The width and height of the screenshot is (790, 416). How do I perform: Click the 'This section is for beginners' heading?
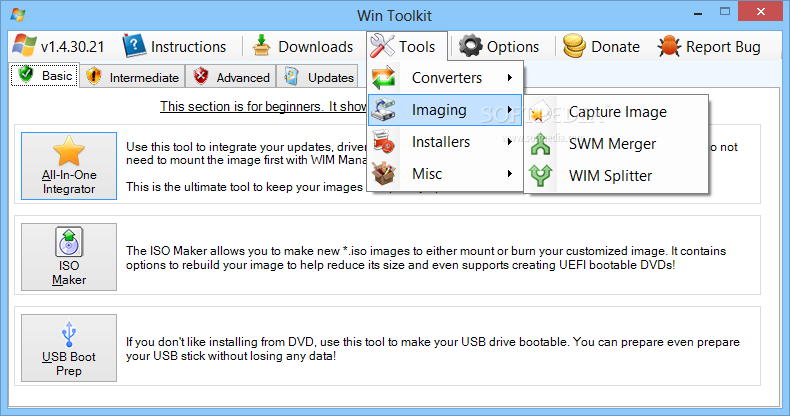pos(264,106)
